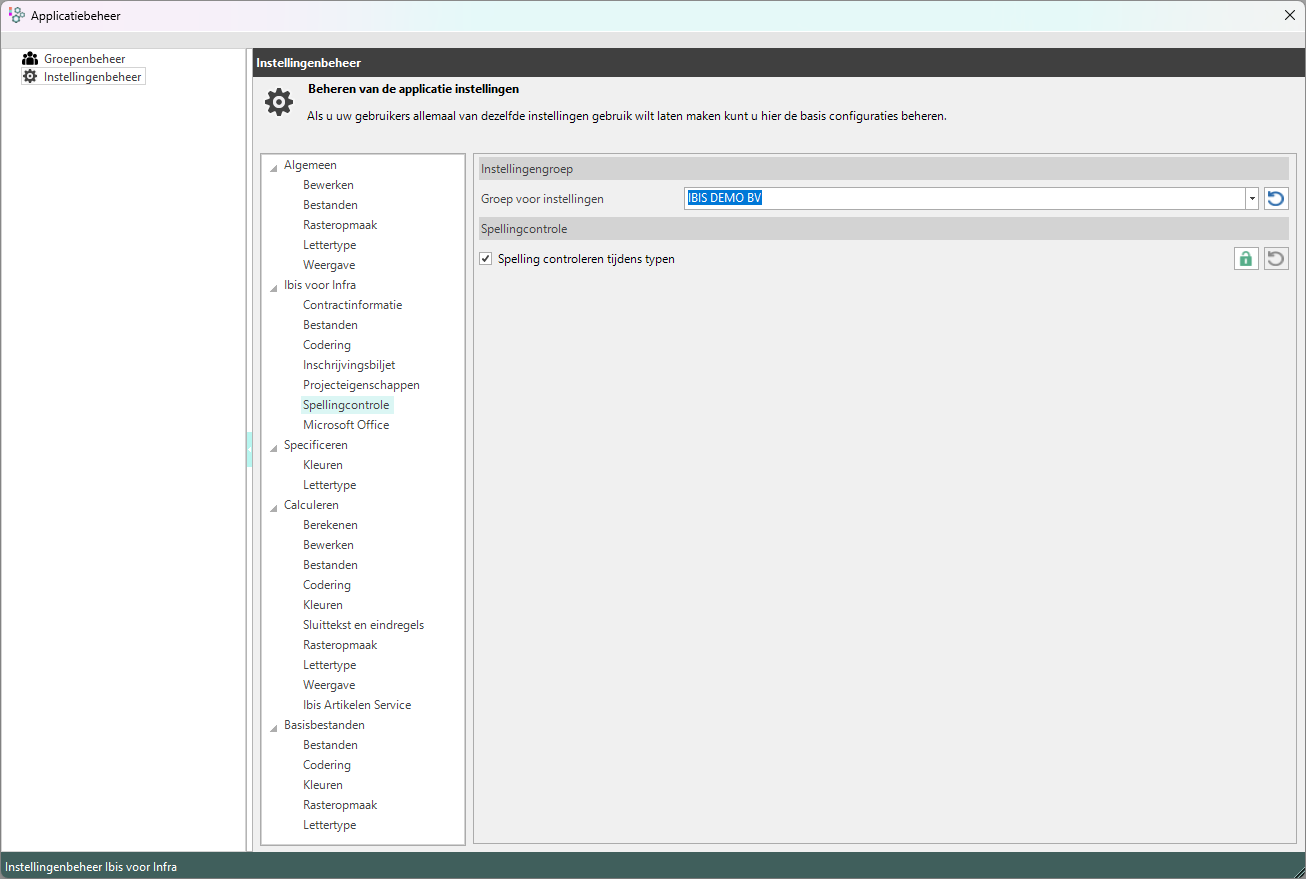Select Inschrijvingsbiljet in the settings tree
The height and width of the screenshot is (879, 1306).
click(x=349, y=365)
